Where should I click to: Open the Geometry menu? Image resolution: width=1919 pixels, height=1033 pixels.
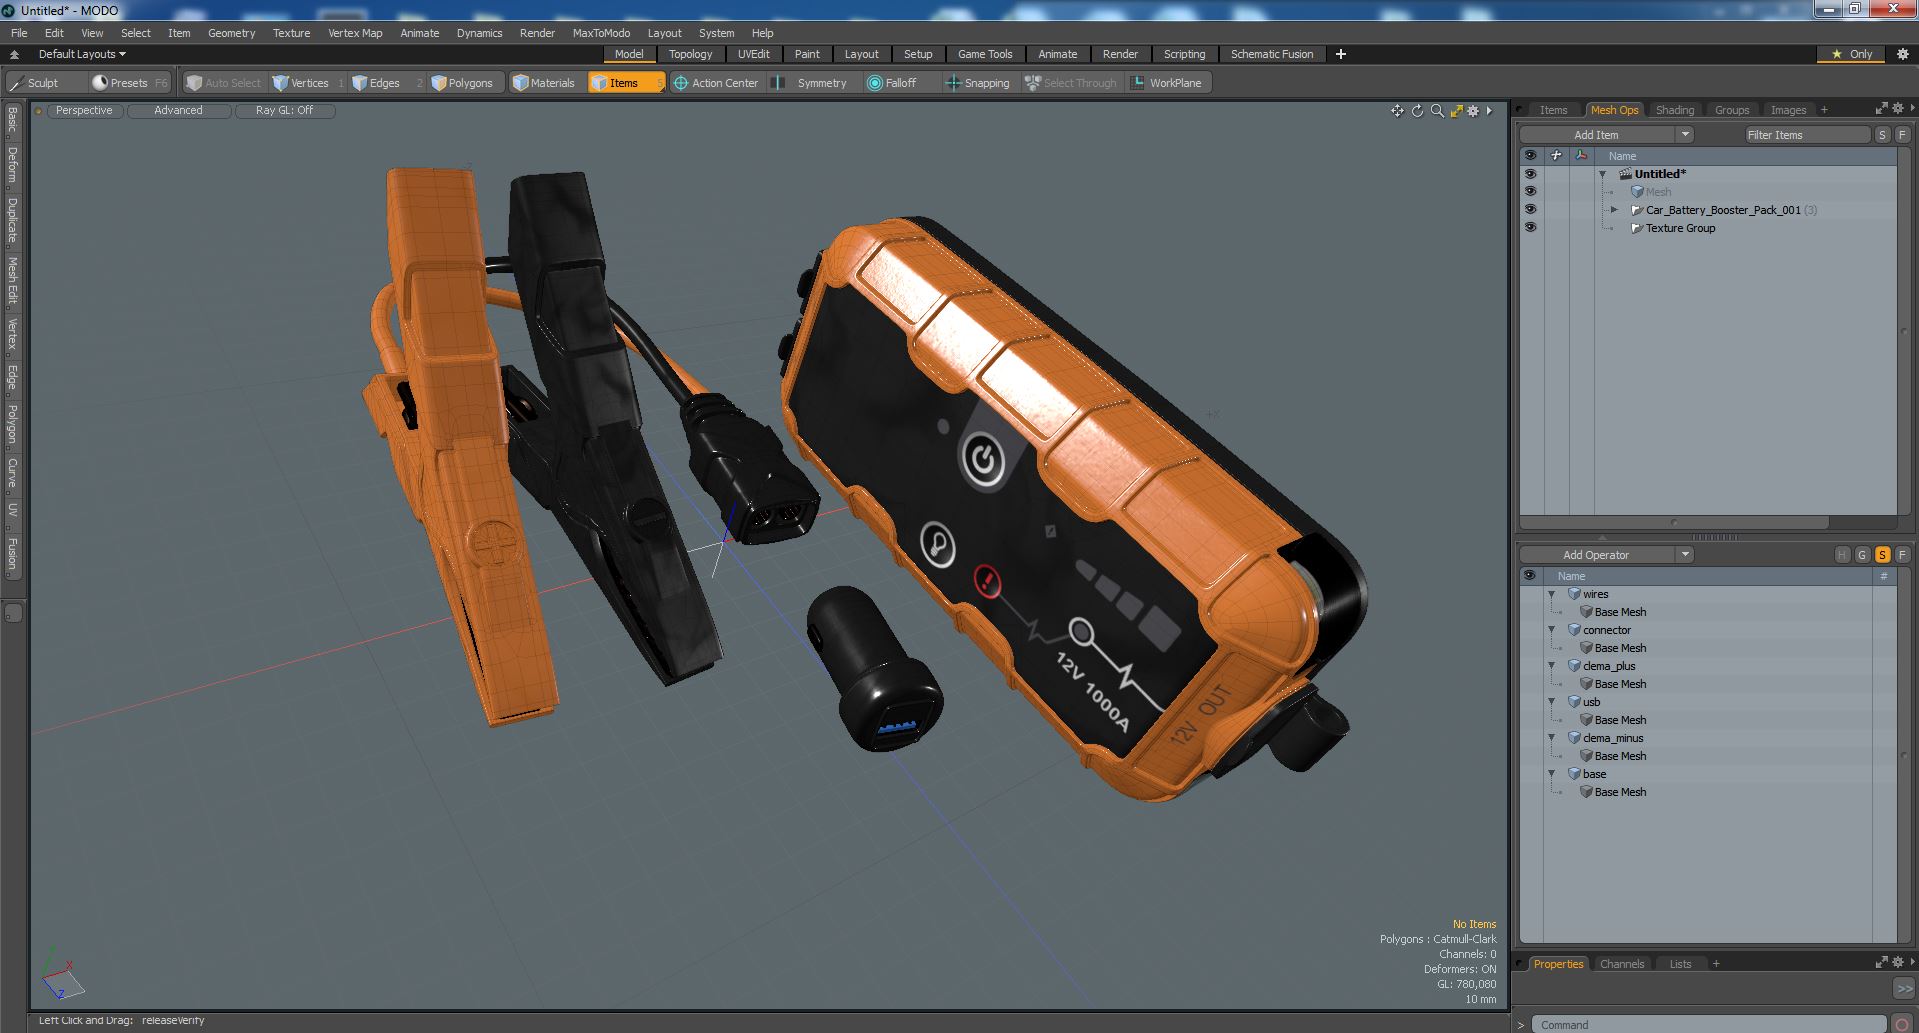pos(231,33)
